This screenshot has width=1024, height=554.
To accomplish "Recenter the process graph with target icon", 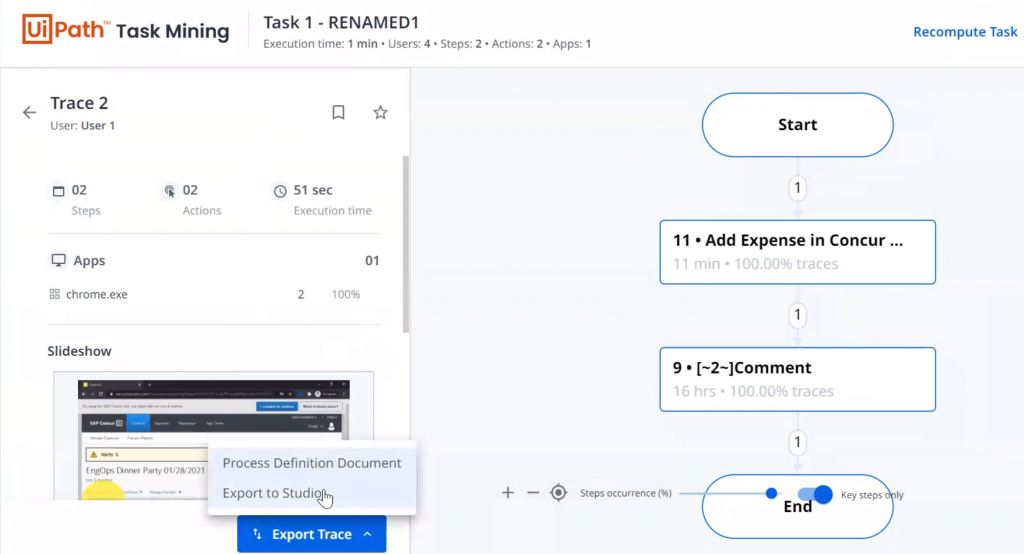I will (x=558, y=493).
